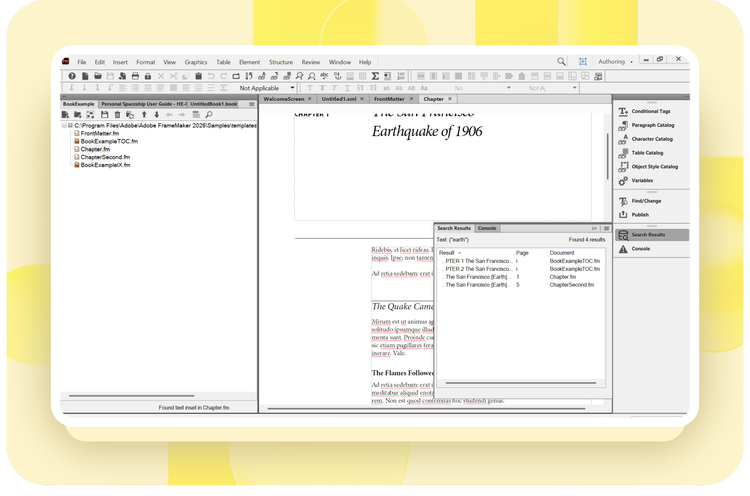Open the Search Results pod options menu
750x496 pixels.
606,229
